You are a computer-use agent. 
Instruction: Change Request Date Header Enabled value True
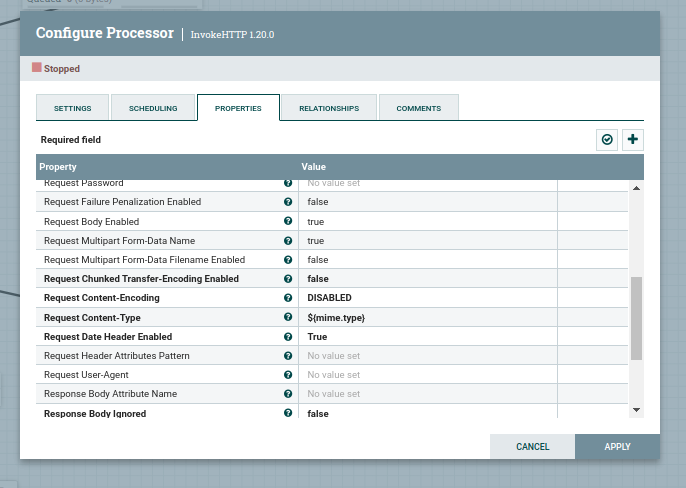tap(428, 337)
